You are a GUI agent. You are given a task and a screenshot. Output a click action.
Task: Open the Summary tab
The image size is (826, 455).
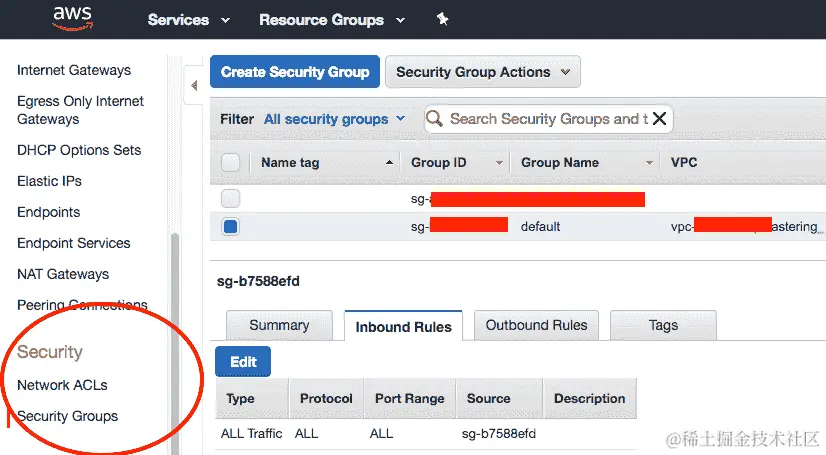(279, 325)
